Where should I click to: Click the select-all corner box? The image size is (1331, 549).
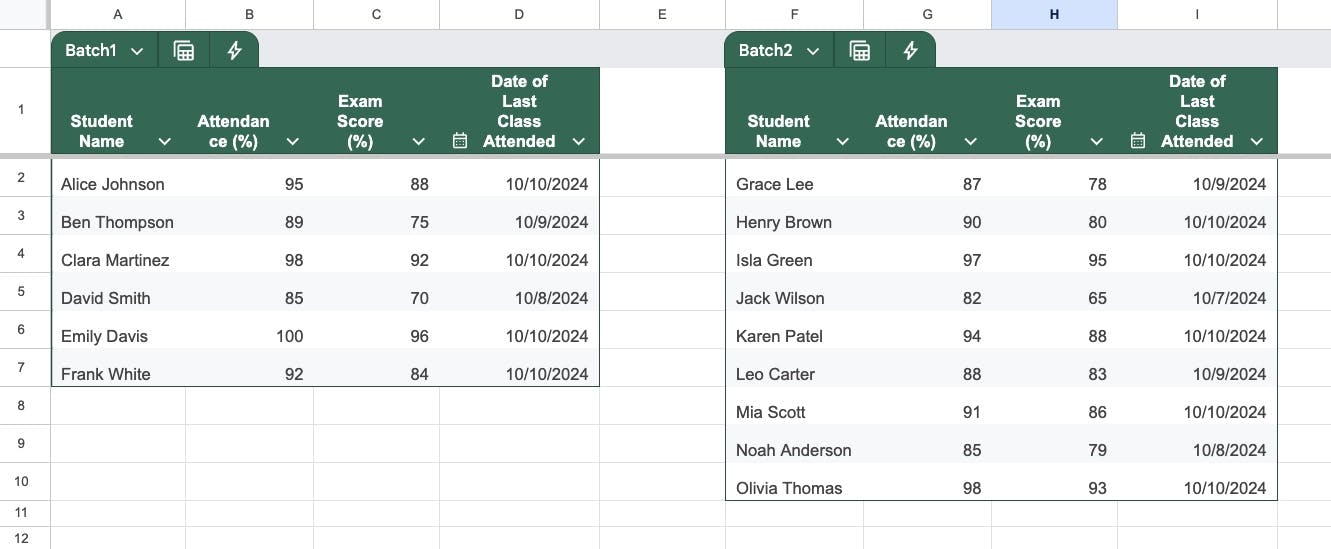coord(24,14)
